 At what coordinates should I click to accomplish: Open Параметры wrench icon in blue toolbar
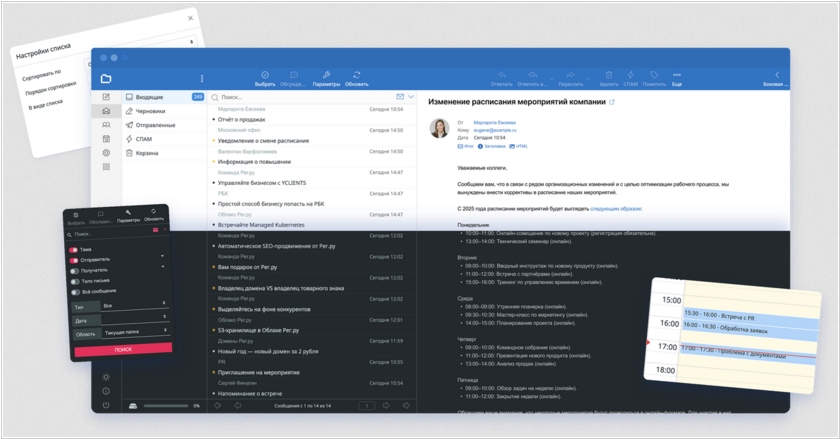[x=325, y=75]
